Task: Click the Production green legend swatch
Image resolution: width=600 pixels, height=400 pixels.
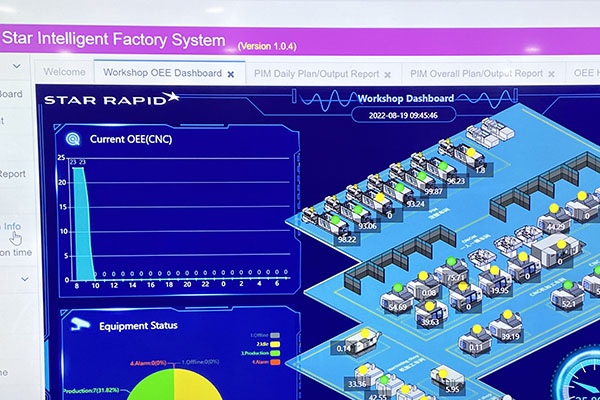Action: click(x=275, y=353)
